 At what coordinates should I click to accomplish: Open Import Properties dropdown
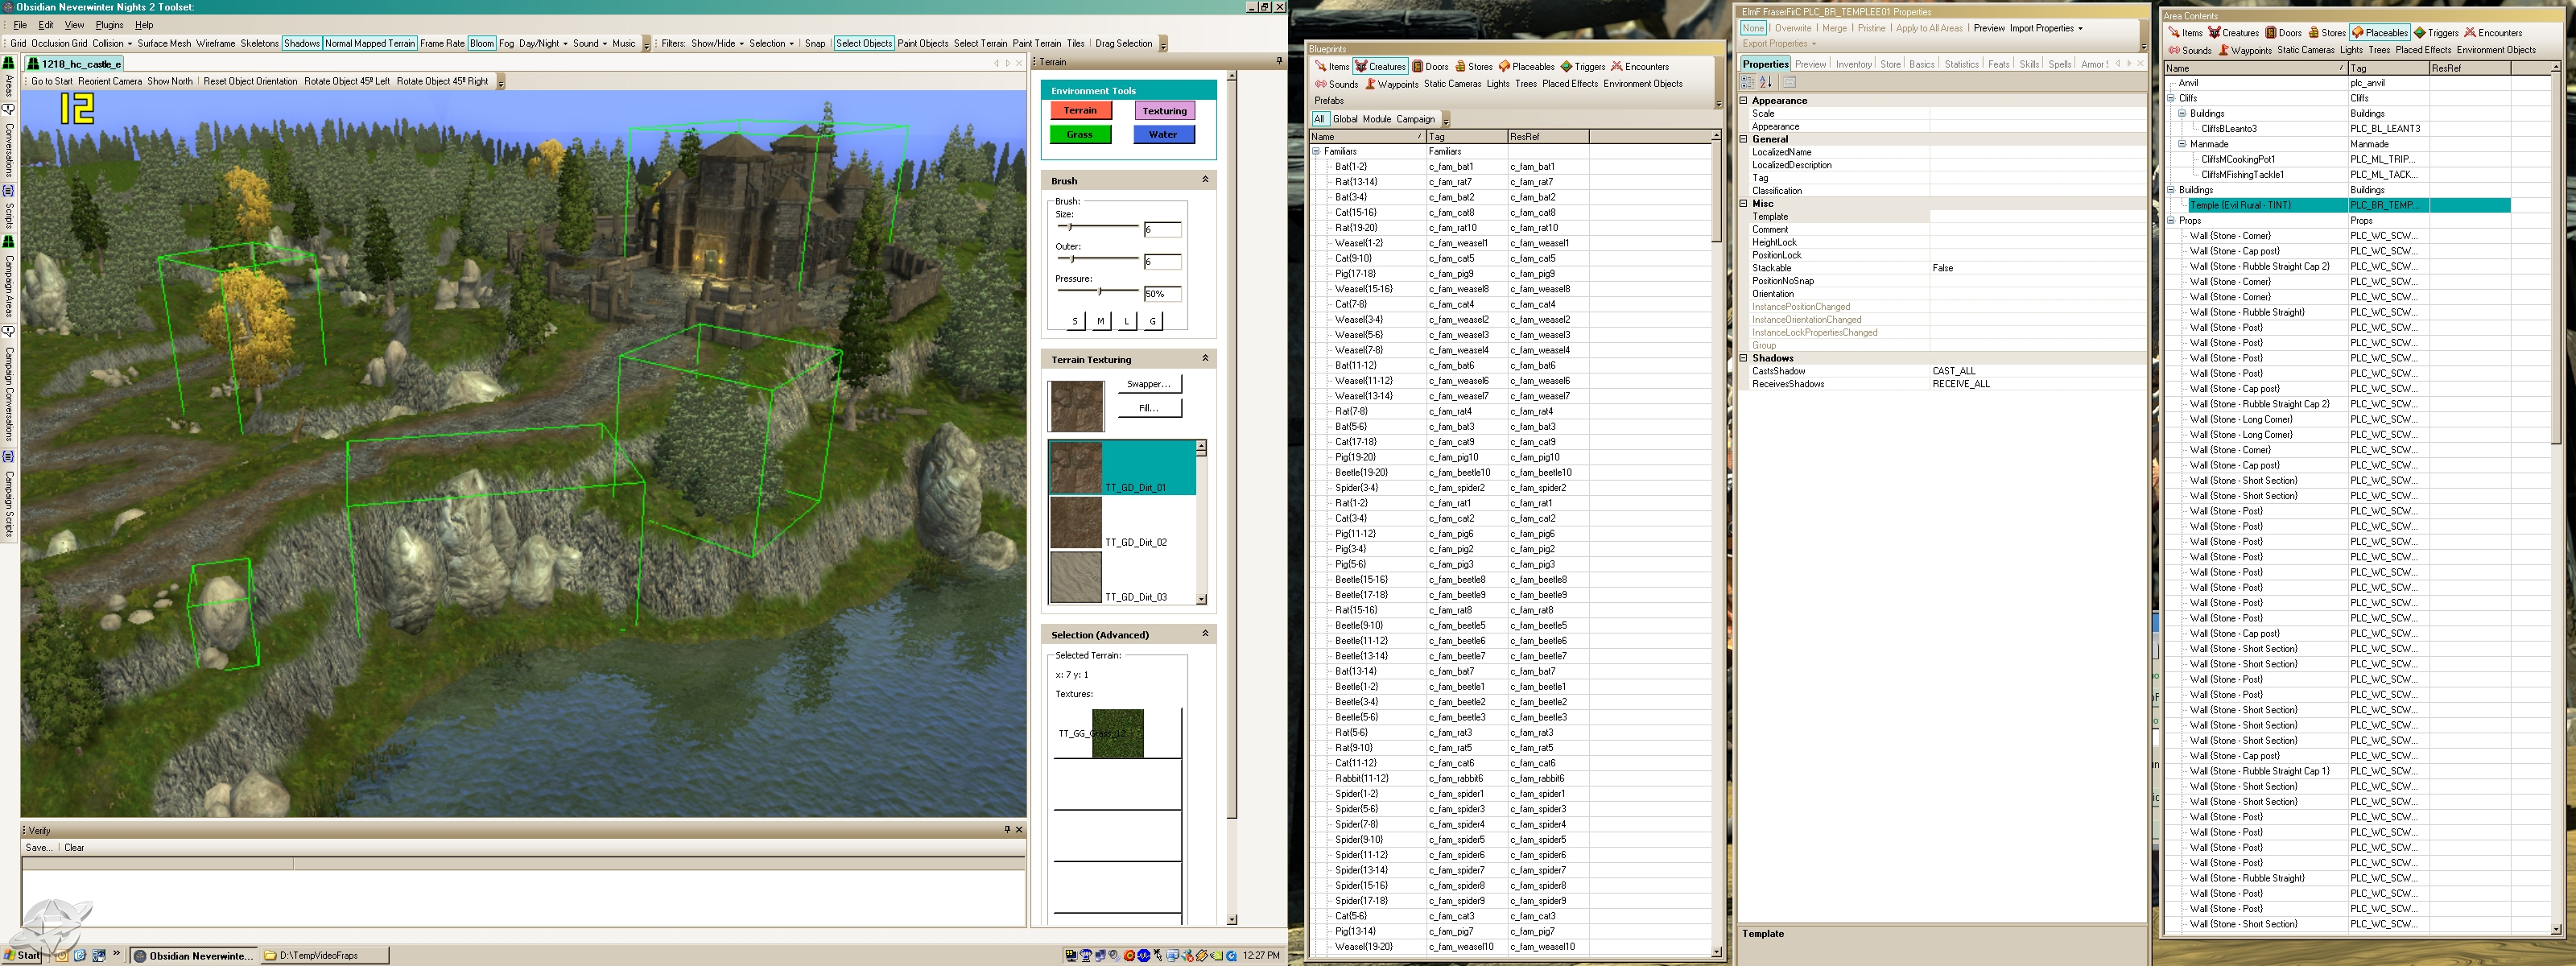(x=2046, y=28)
